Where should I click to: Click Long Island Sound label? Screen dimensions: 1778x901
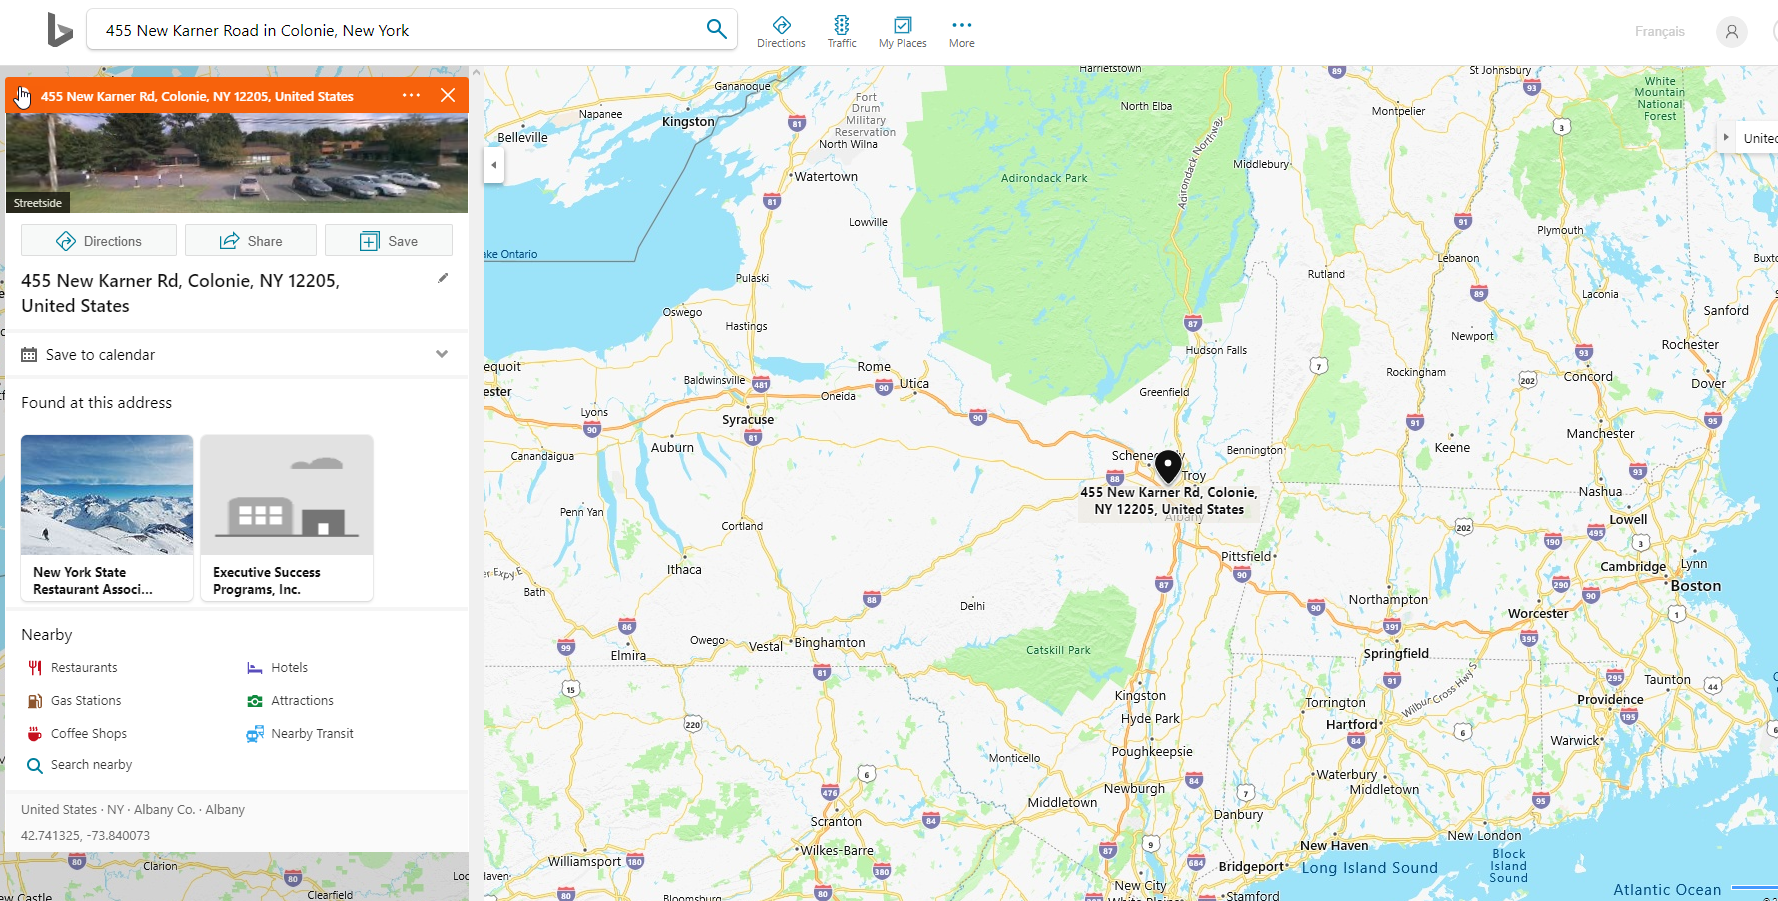pos(1369,868)
